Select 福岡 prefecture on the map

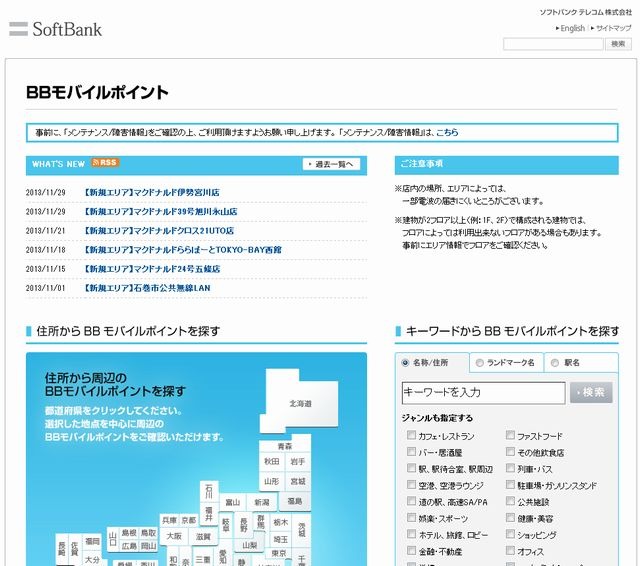pos(93,541)
